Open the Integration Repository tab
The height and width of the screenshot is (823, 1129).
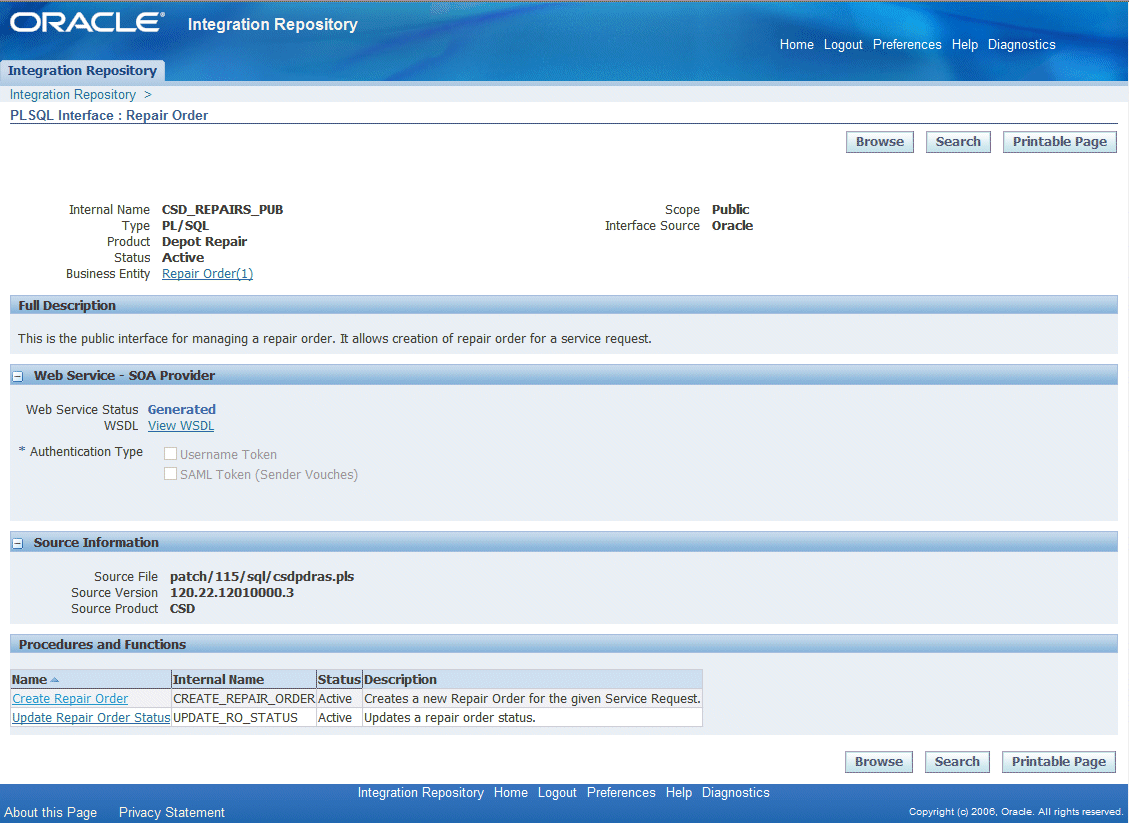coord(82,71)
